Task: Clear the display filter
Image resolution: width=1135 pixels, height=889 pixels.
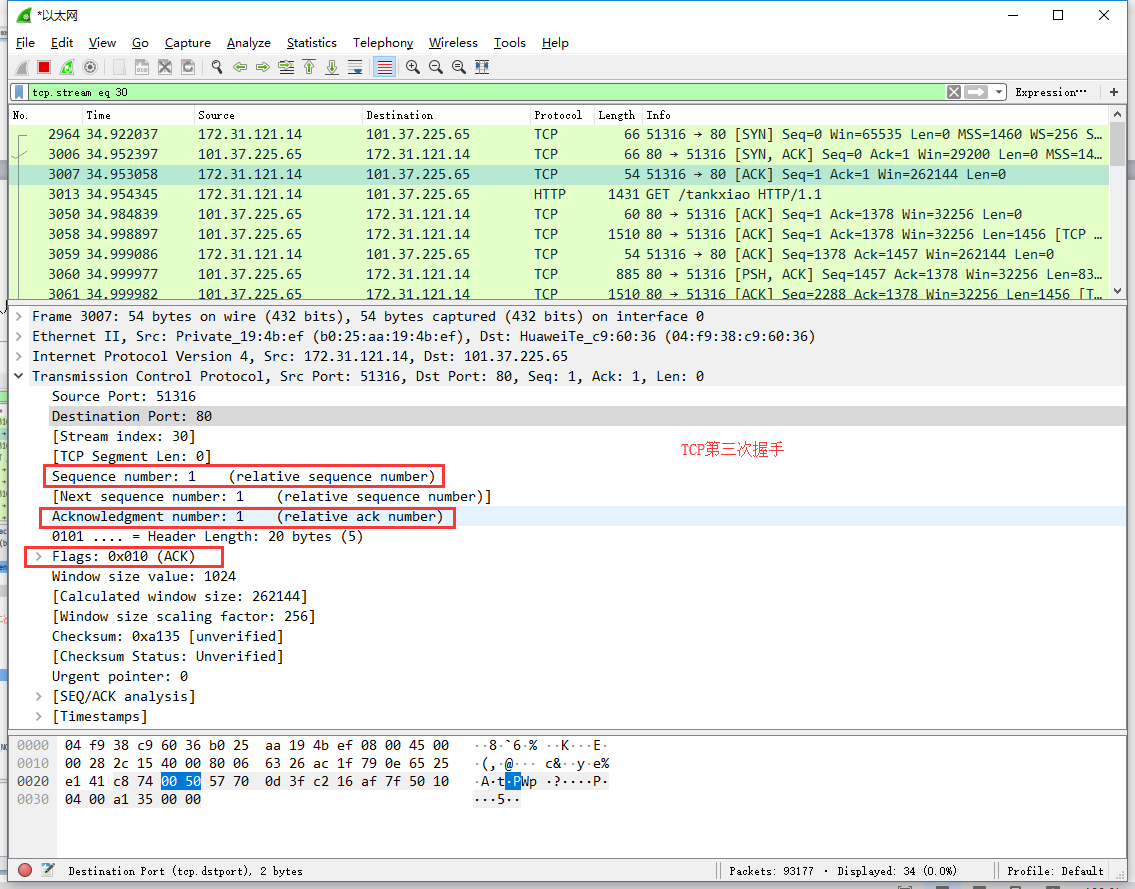Action: click(954, 92)
